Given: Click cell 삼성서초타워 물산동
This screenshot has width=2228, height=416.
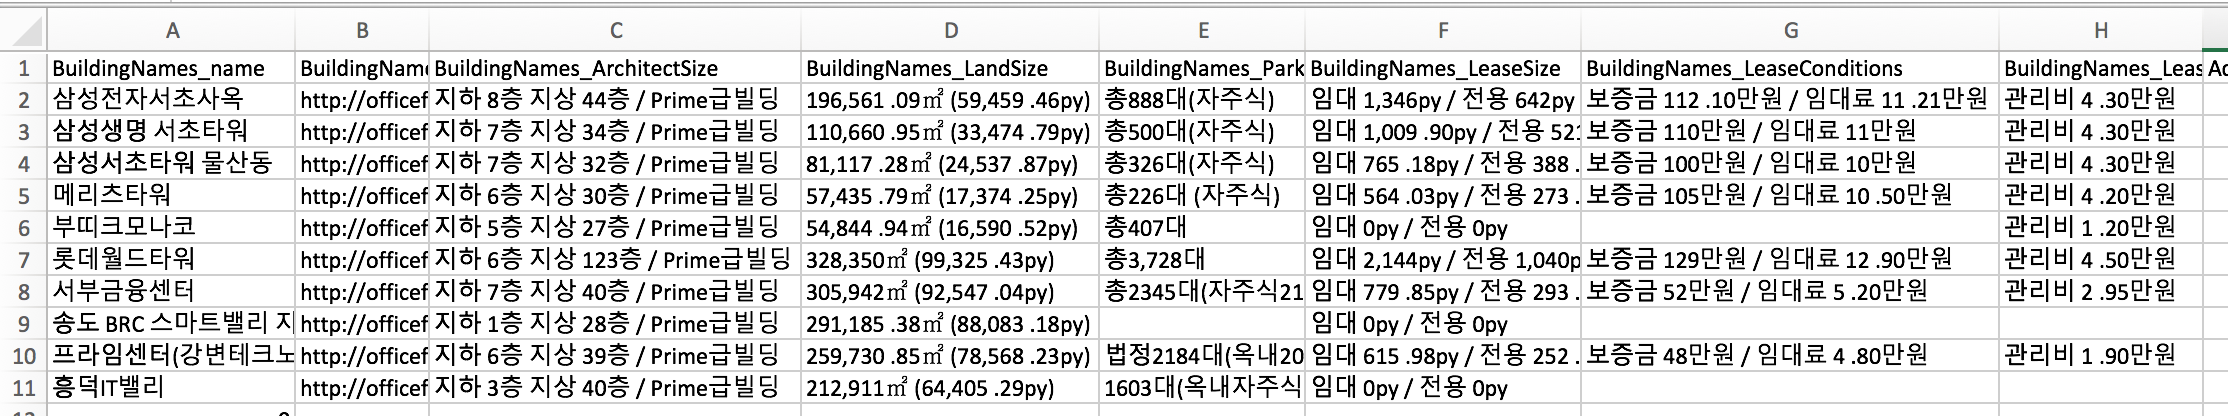Looking at the screenshot, I should click(172, 164).
